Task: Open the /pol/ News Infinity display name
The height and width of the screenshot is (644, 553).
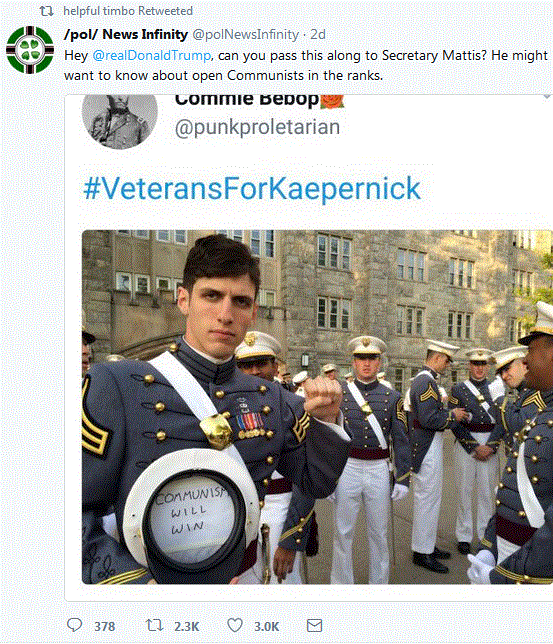Action: click(126, 34)
